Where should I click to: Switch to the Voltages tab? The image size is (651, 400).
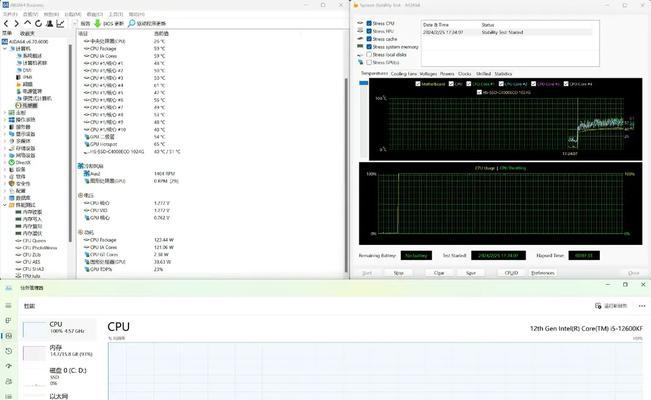click(x=428, y=74)
